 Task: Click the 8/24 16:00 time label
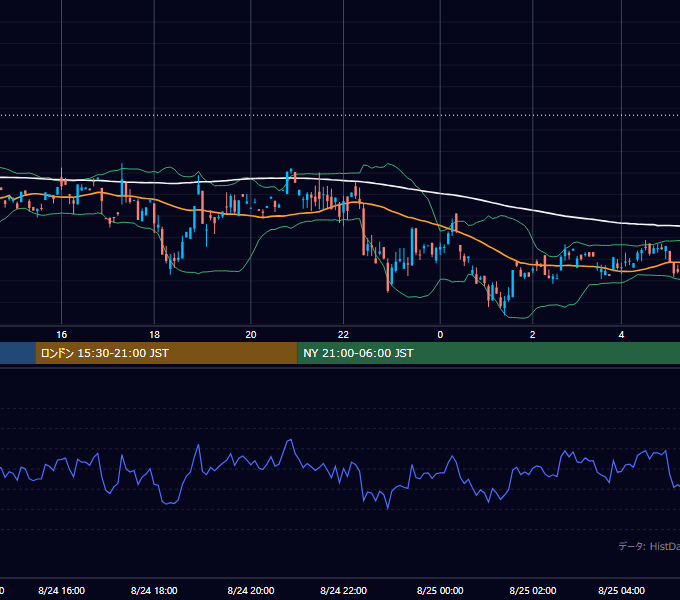tap(62, 590)
